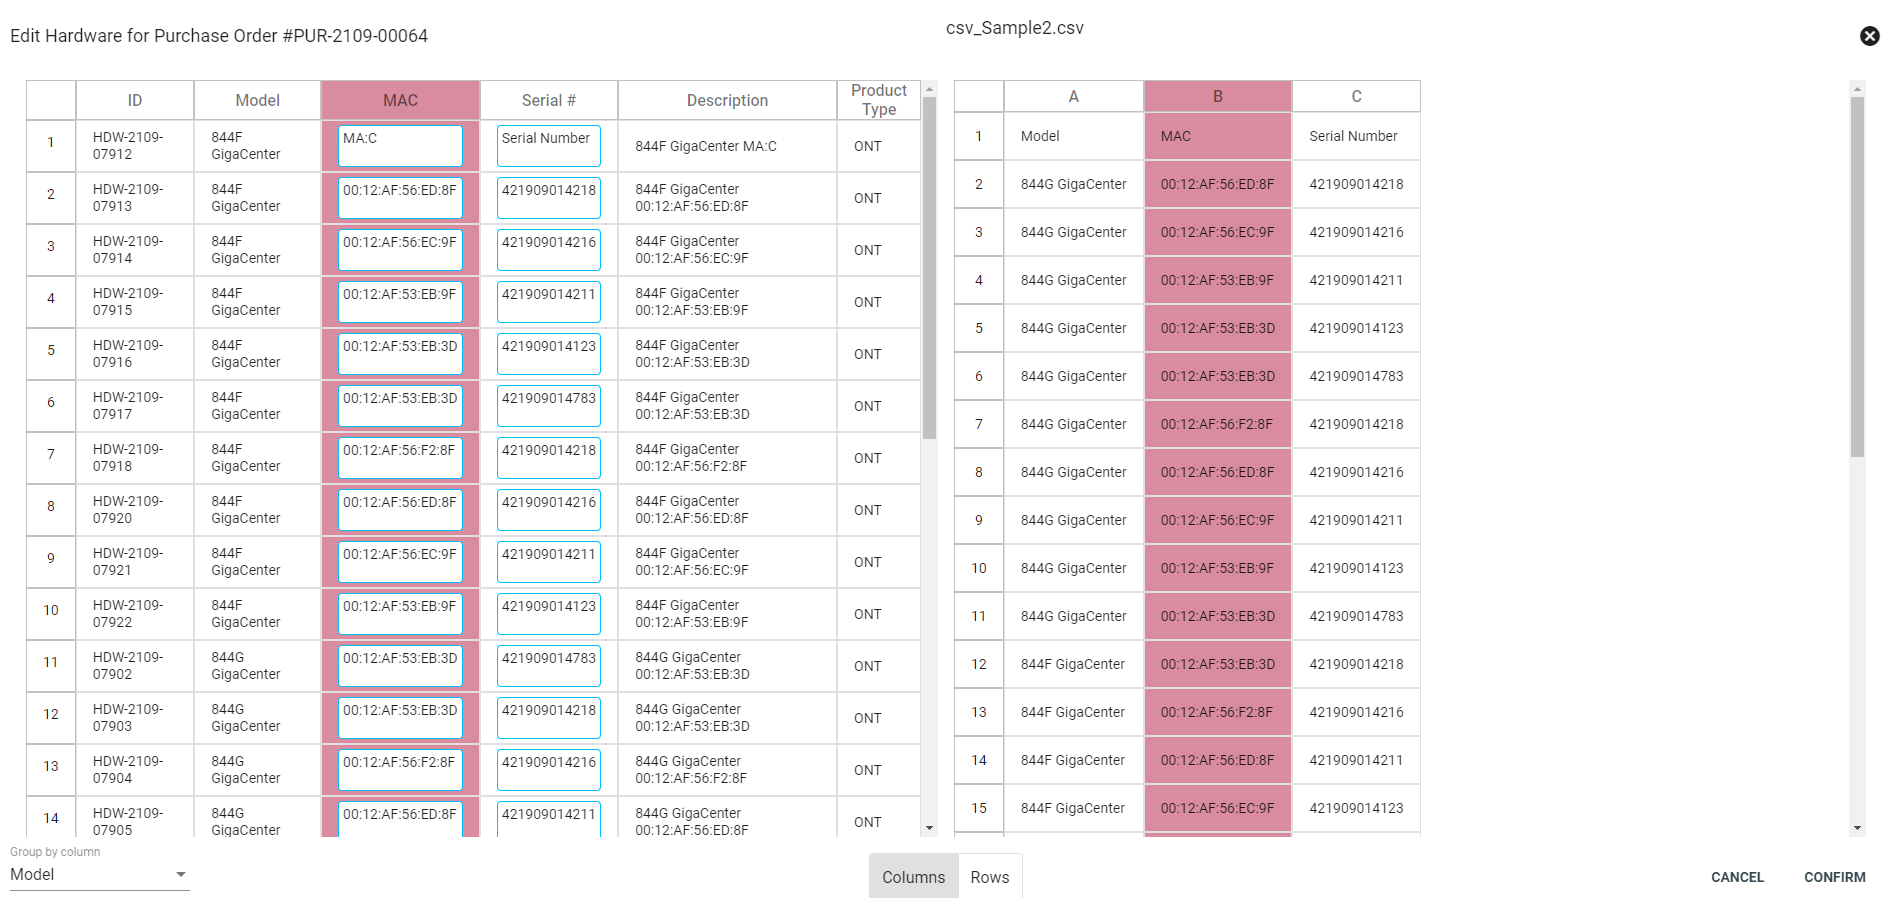Select column A header in CSV table

[x=1073, y=96]
